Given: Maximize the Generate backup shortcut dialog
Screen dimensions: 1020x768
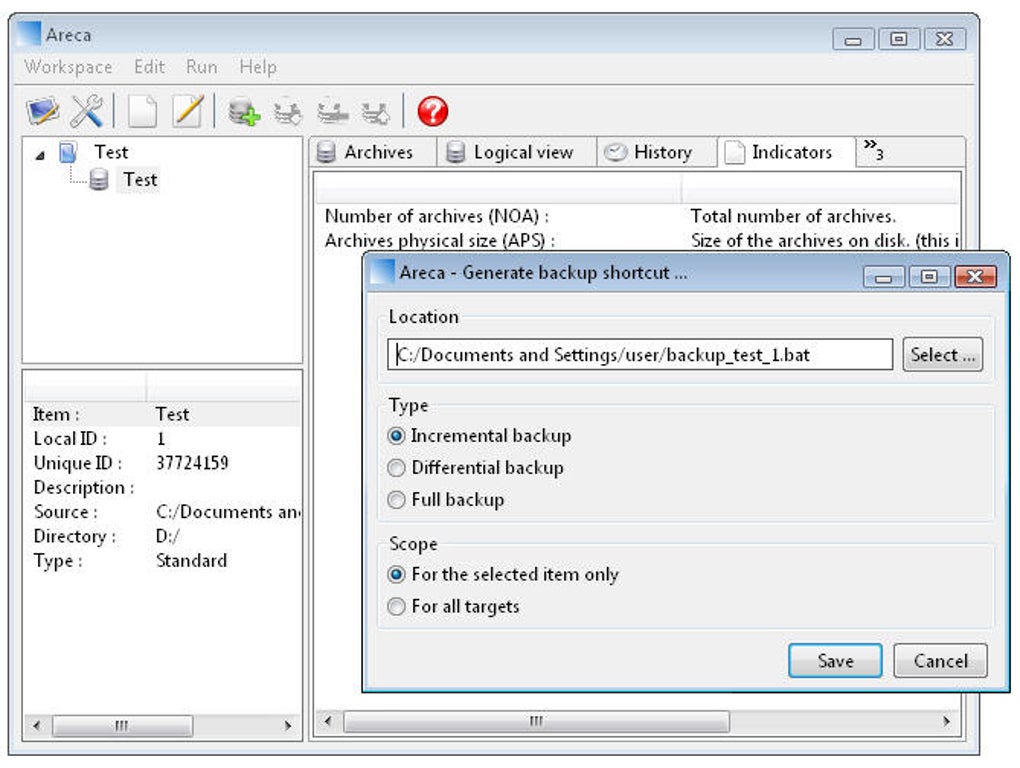Looking at the screenshot, I should coord(929,277).
